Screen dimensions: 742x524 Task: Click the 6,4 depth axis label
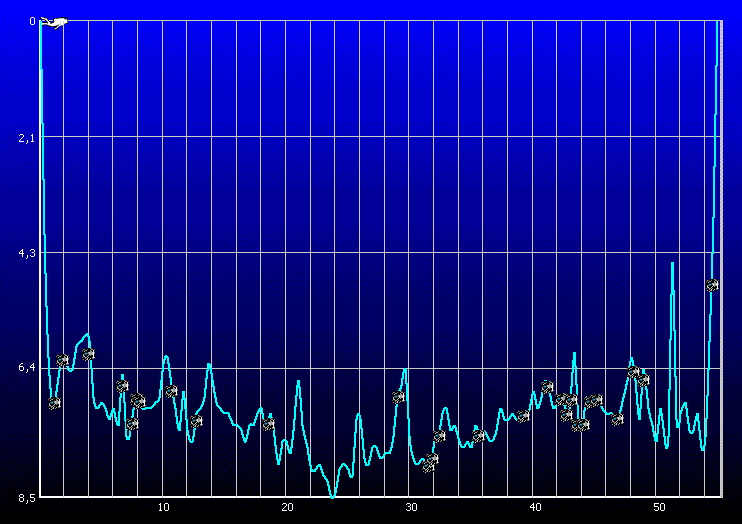[26, 367]
